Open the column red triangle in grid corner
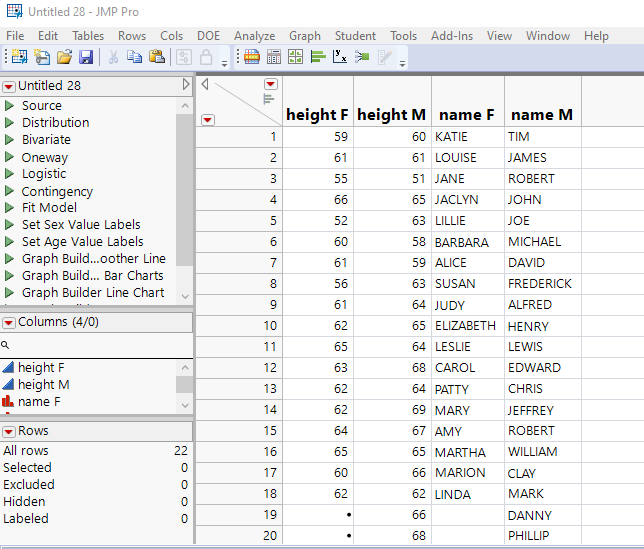The height and width of the screenshot is (549, 644). coord(270,84)
